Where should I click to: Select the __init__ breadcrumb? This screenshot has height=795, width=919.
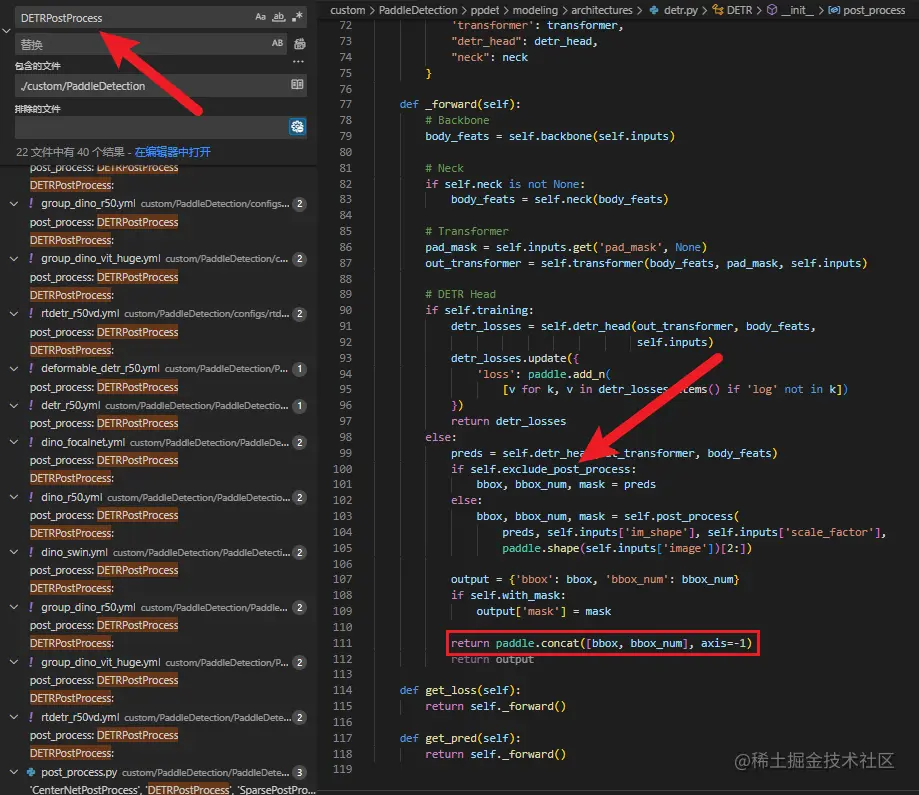[x=798, y=10]
